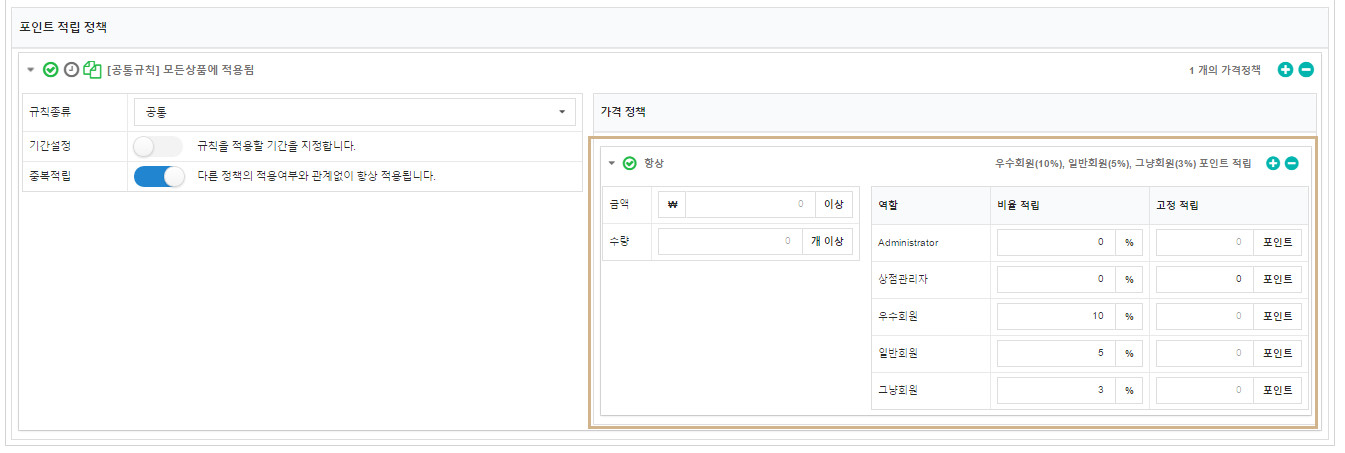Click the 가격 정책 panel header

click(955, 113)
